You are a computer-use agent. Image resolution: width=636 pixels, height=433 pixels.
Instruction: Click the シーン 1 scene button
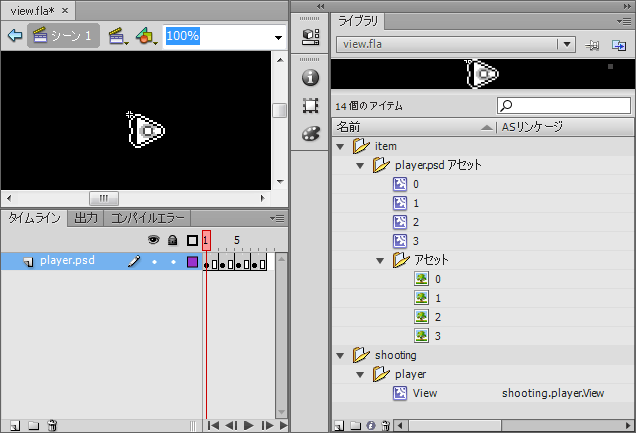tap(62, 36)
